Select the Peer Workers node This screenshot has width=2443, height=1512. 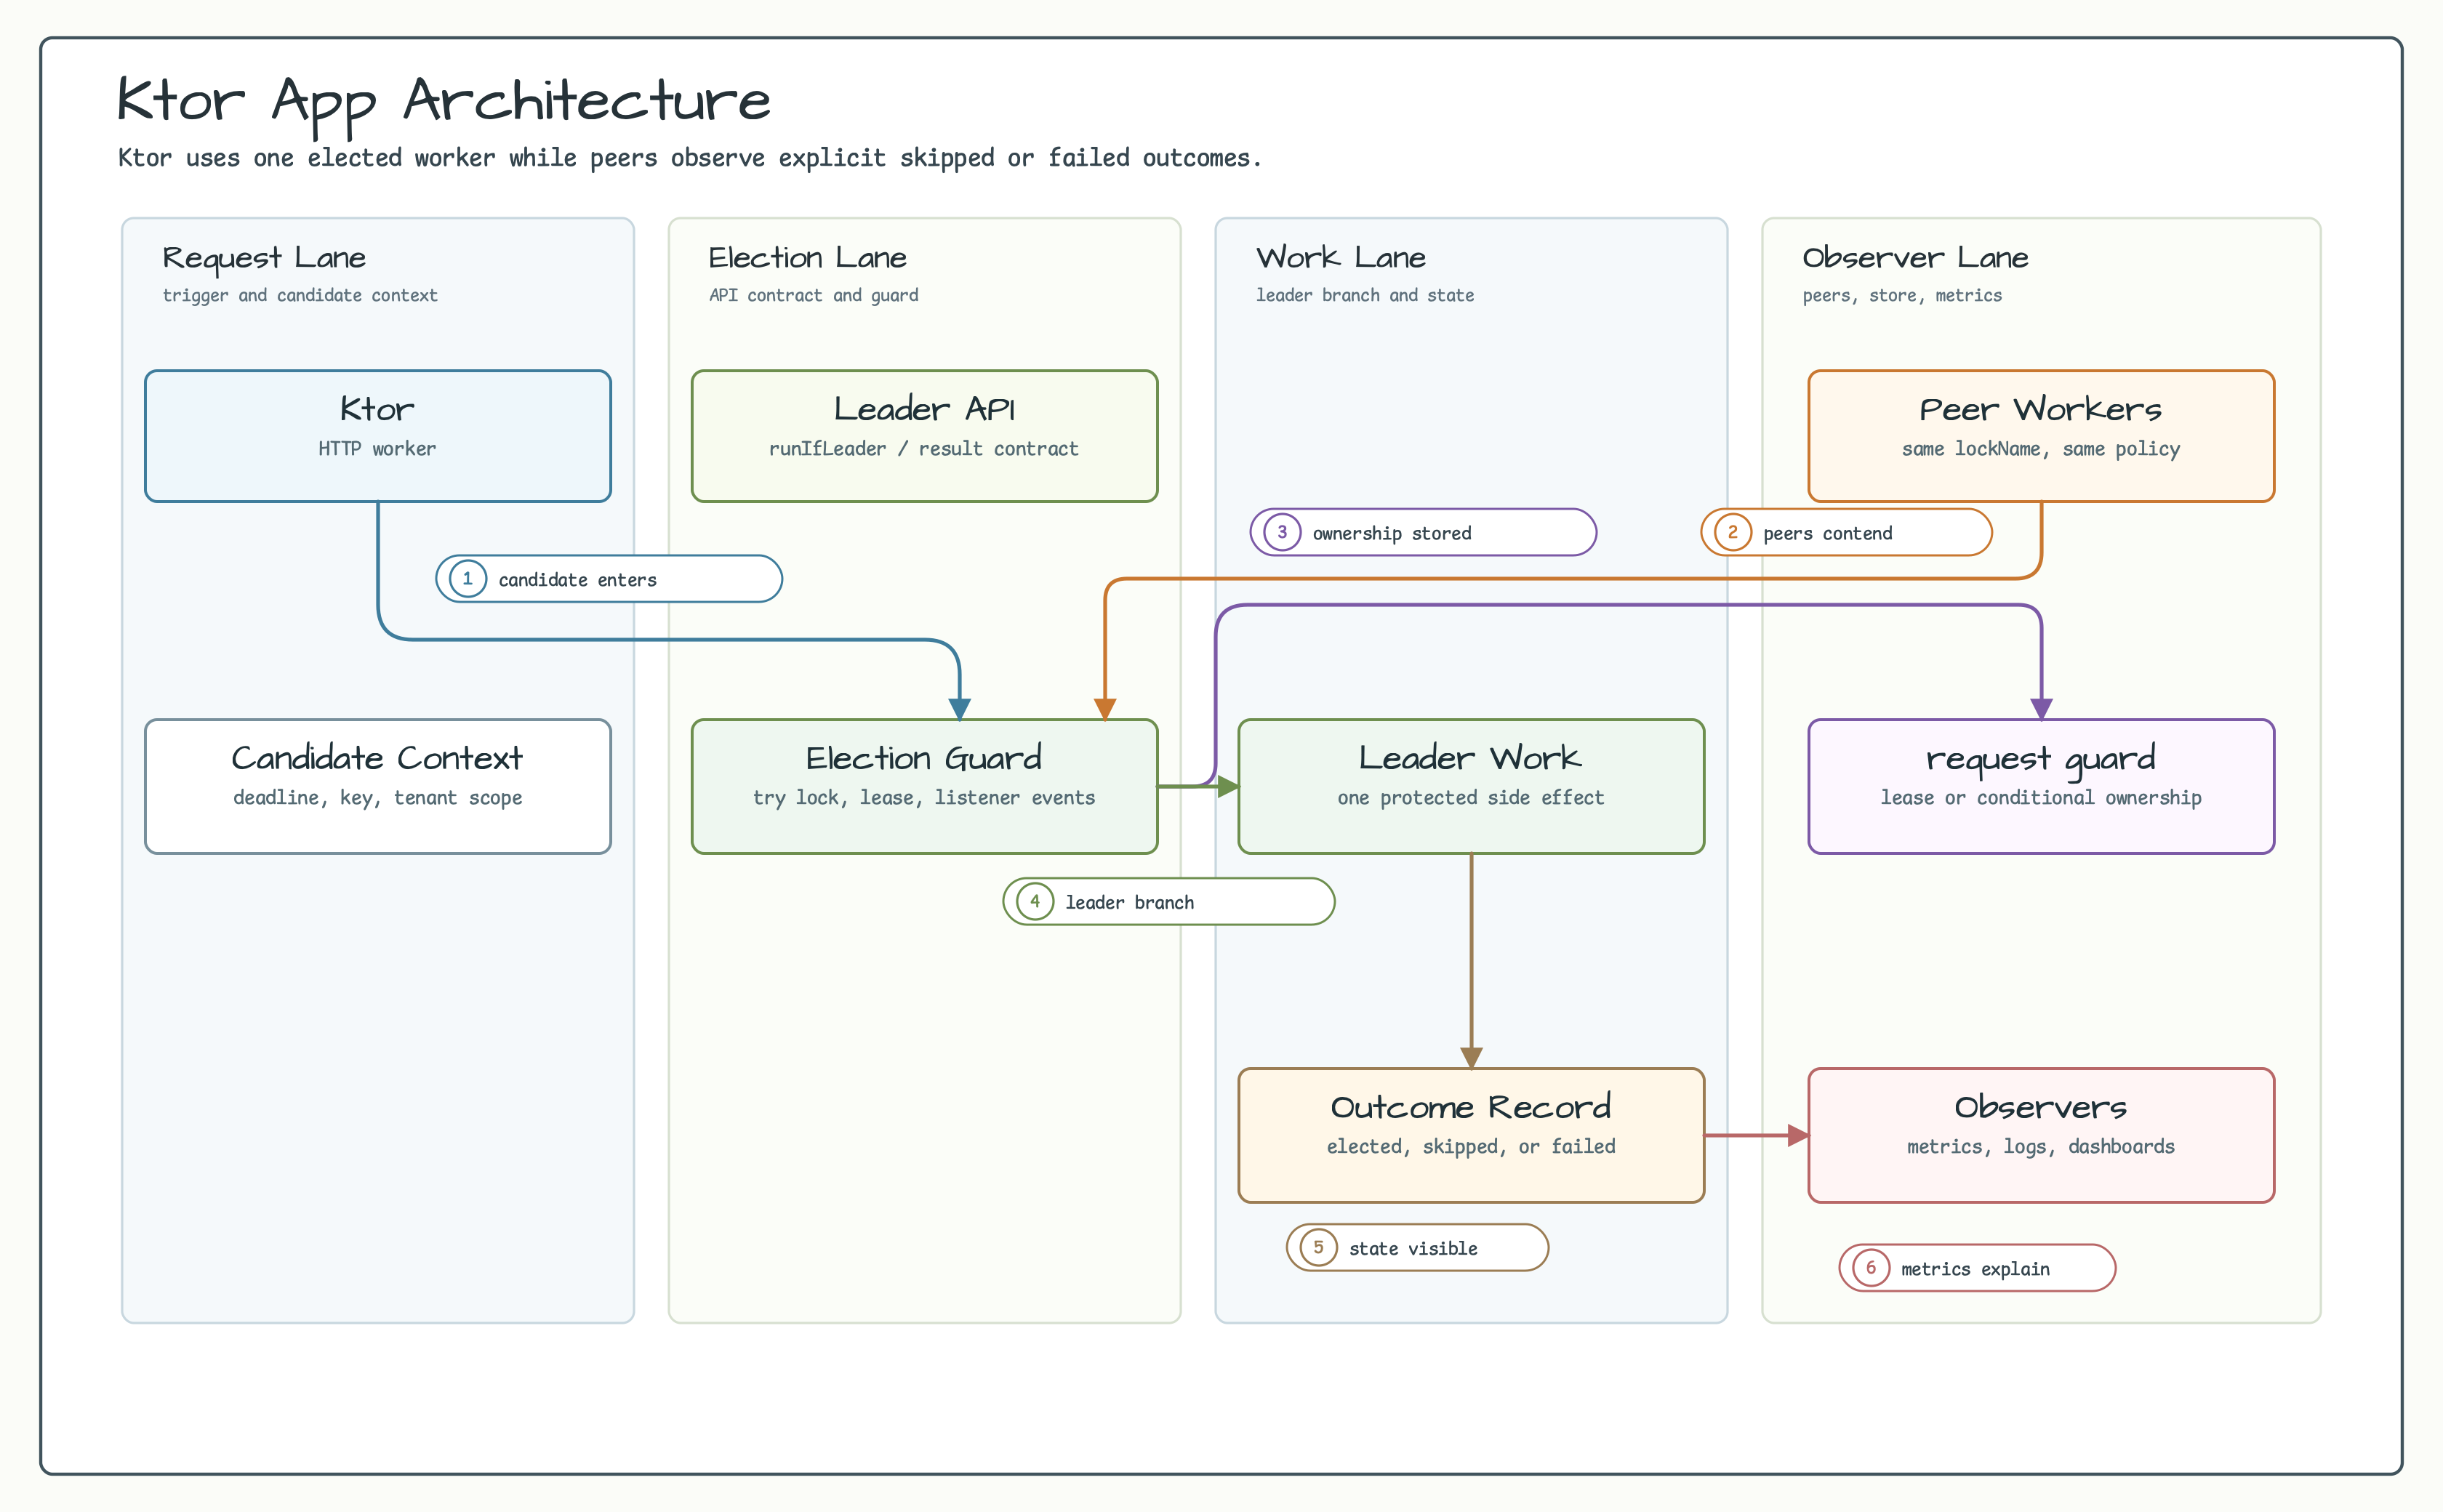[2041, 436]
